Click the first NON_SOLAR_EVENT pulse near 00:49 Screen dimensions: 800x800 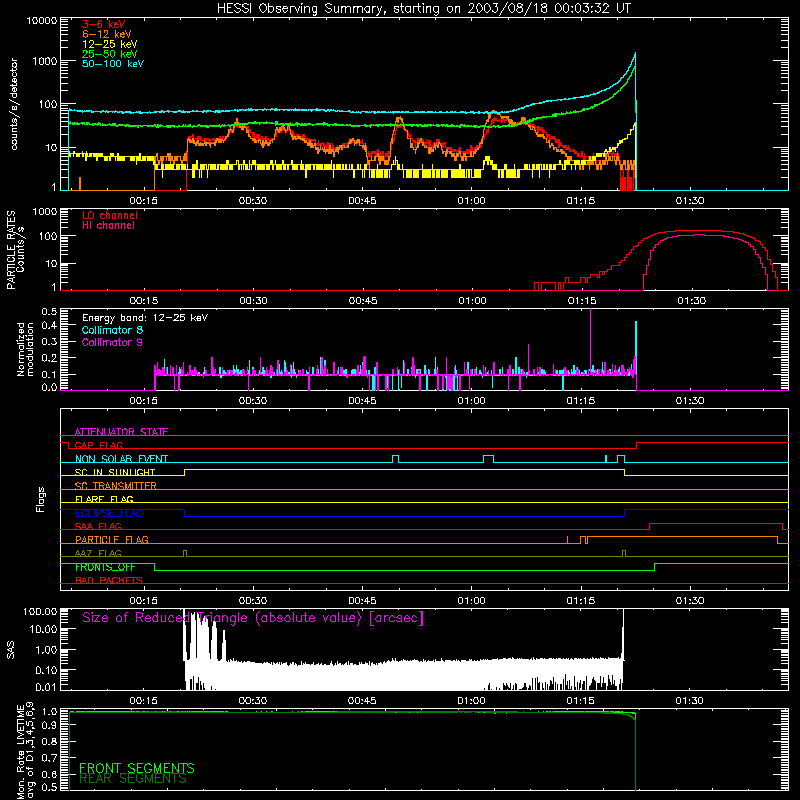pos(395,459)
